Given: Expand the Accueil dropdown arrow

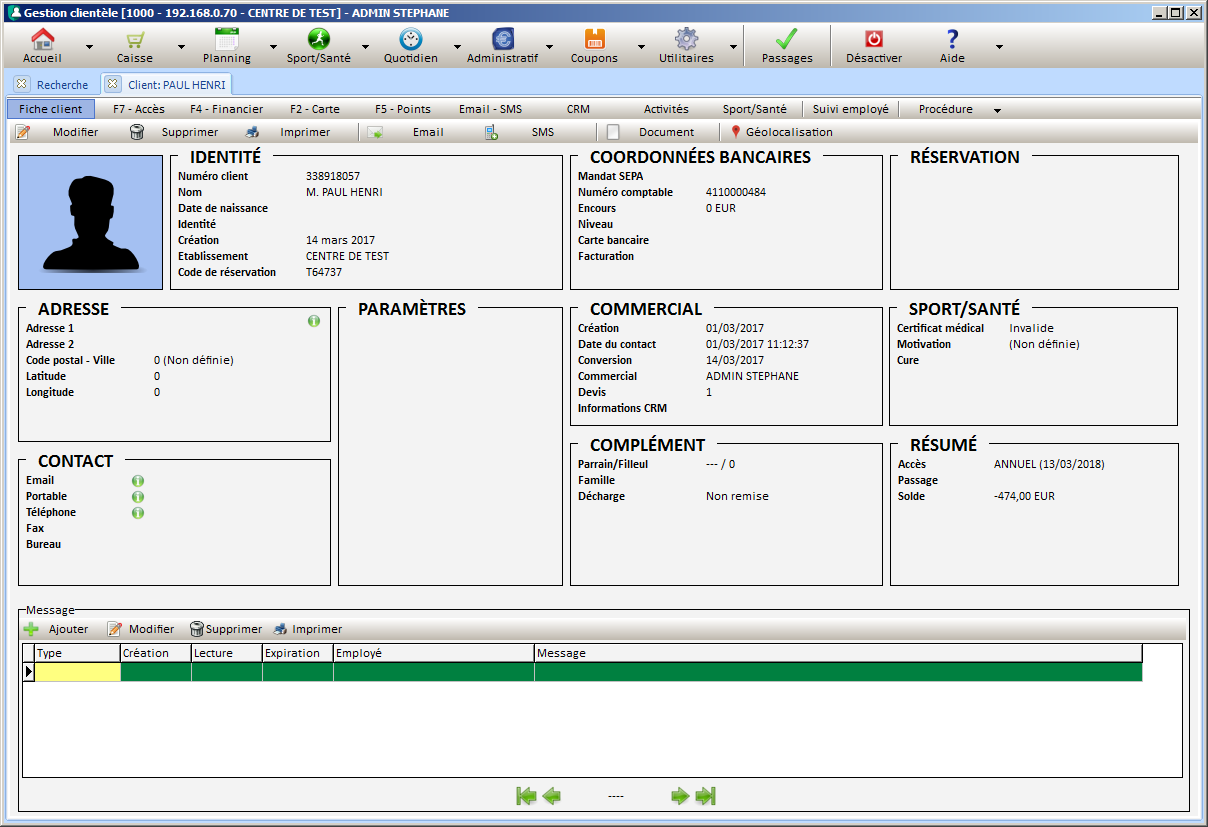Looking at the screenshot, I should coord(89,46).
